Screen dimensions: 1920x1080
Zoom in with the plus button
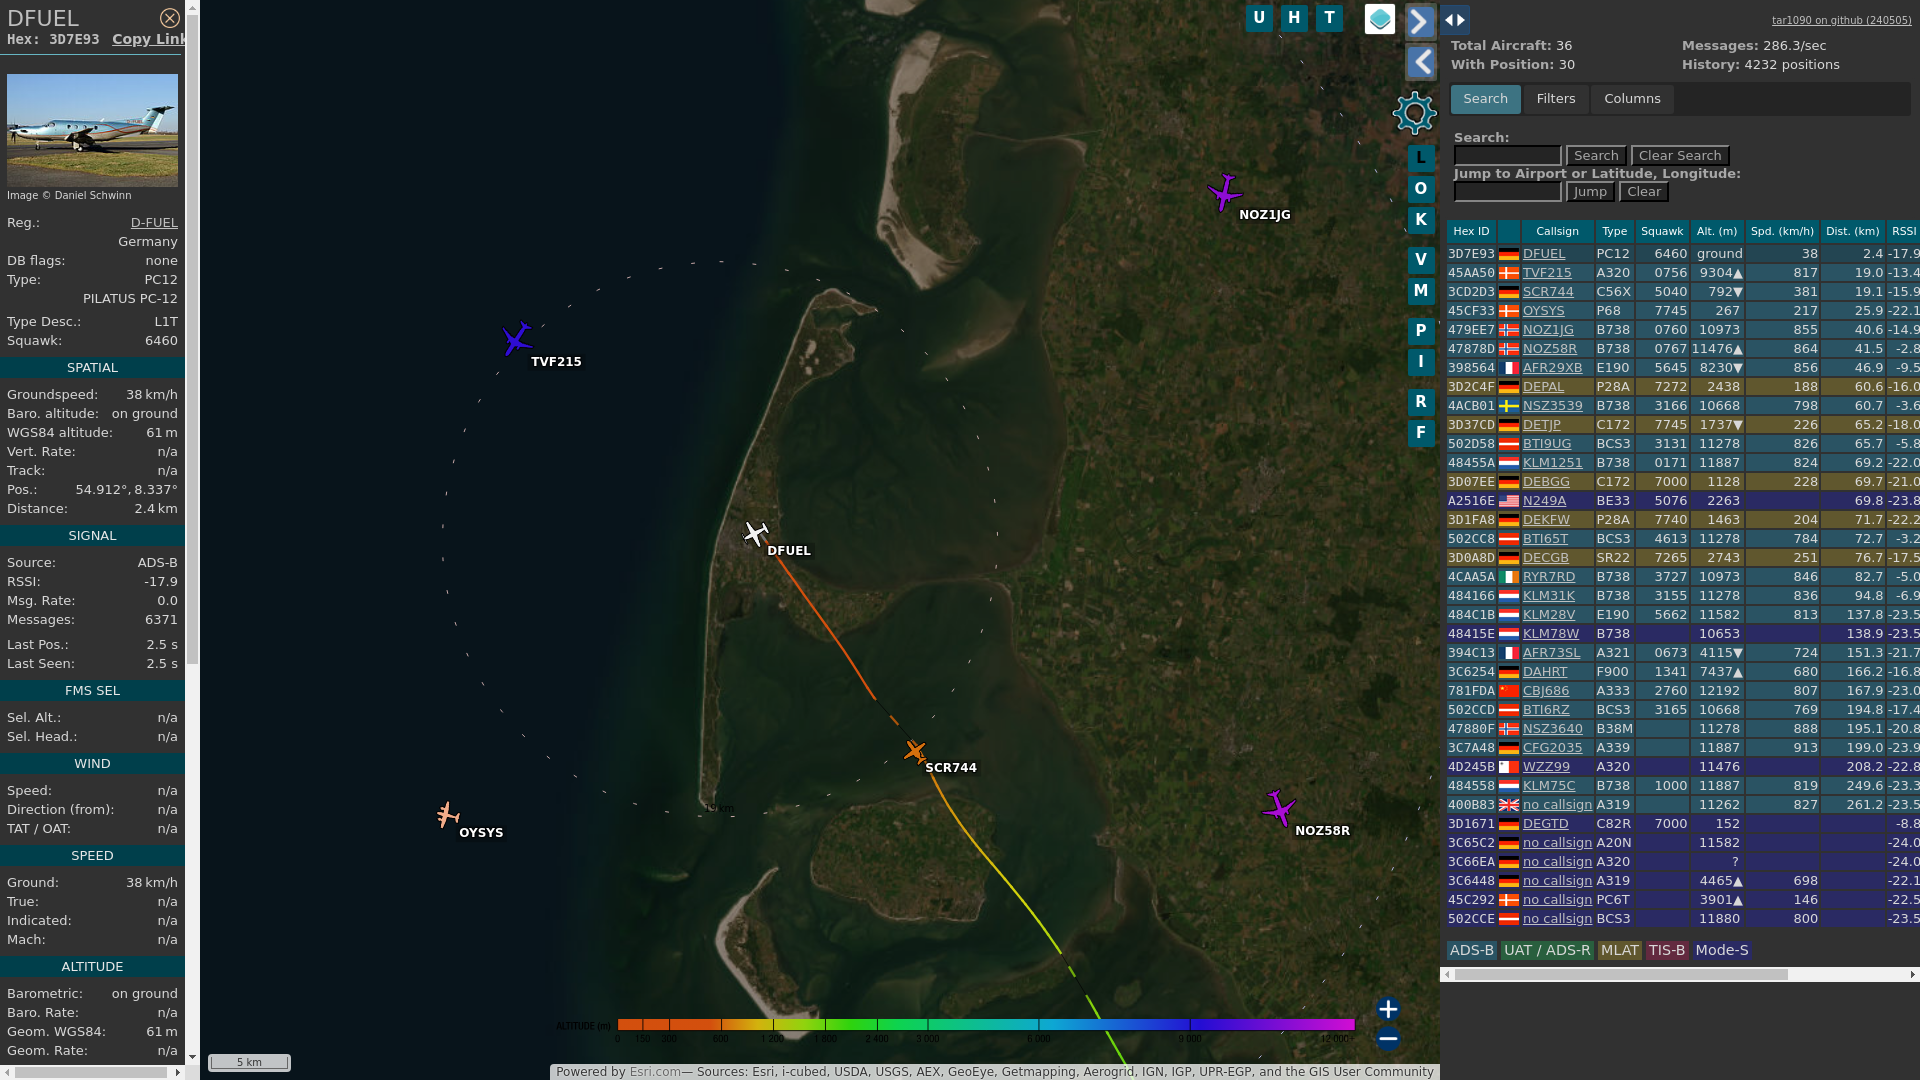[x=1388, y=1009]
